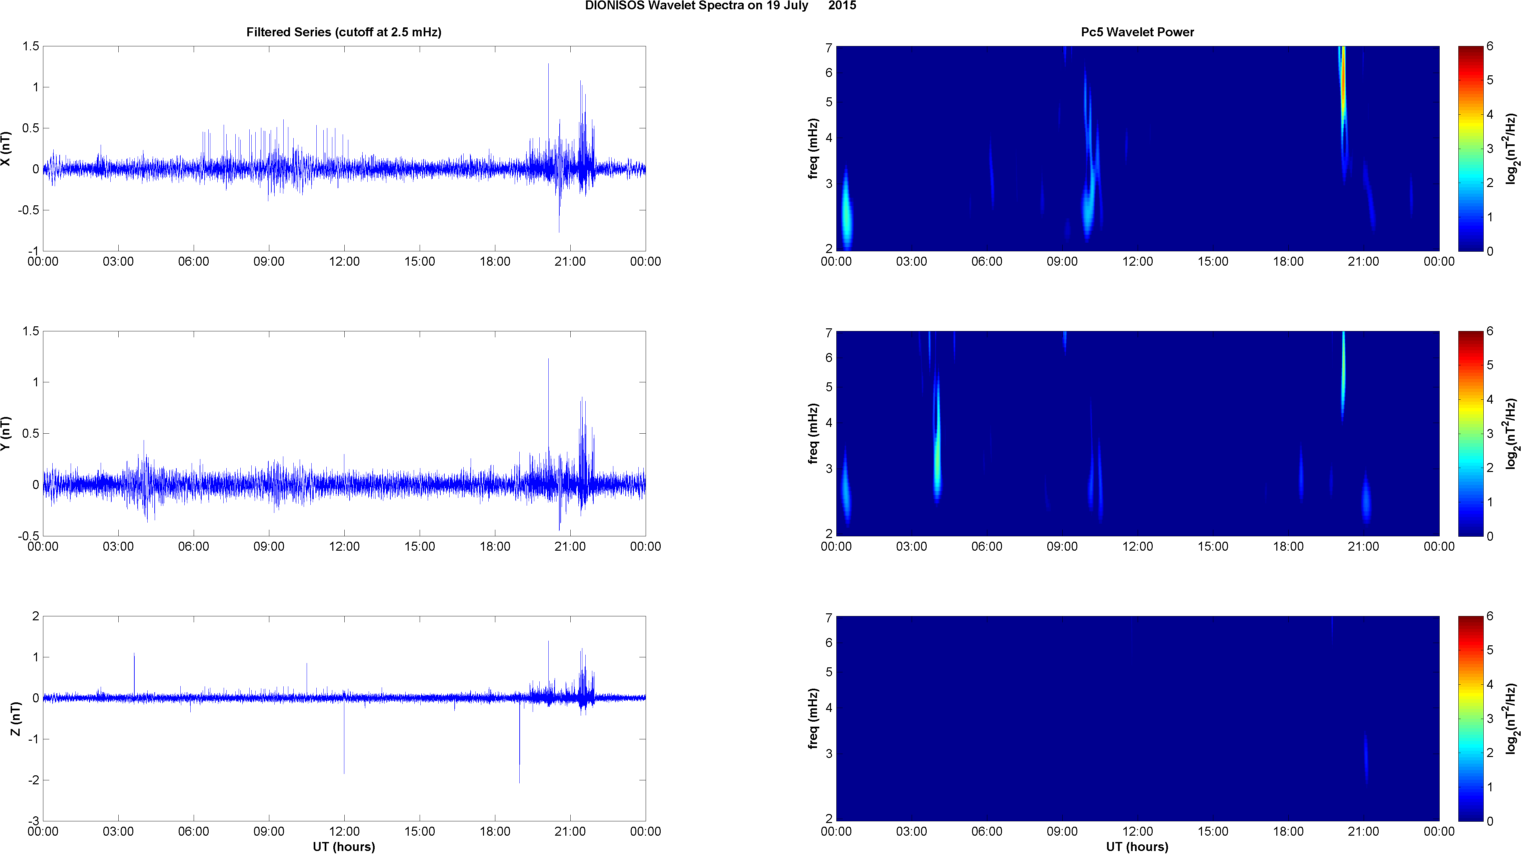Click the '7' frequency tick on the bottom spectrogram
The height and width of the screenshot is (854, 1521).
coord(829,618)
